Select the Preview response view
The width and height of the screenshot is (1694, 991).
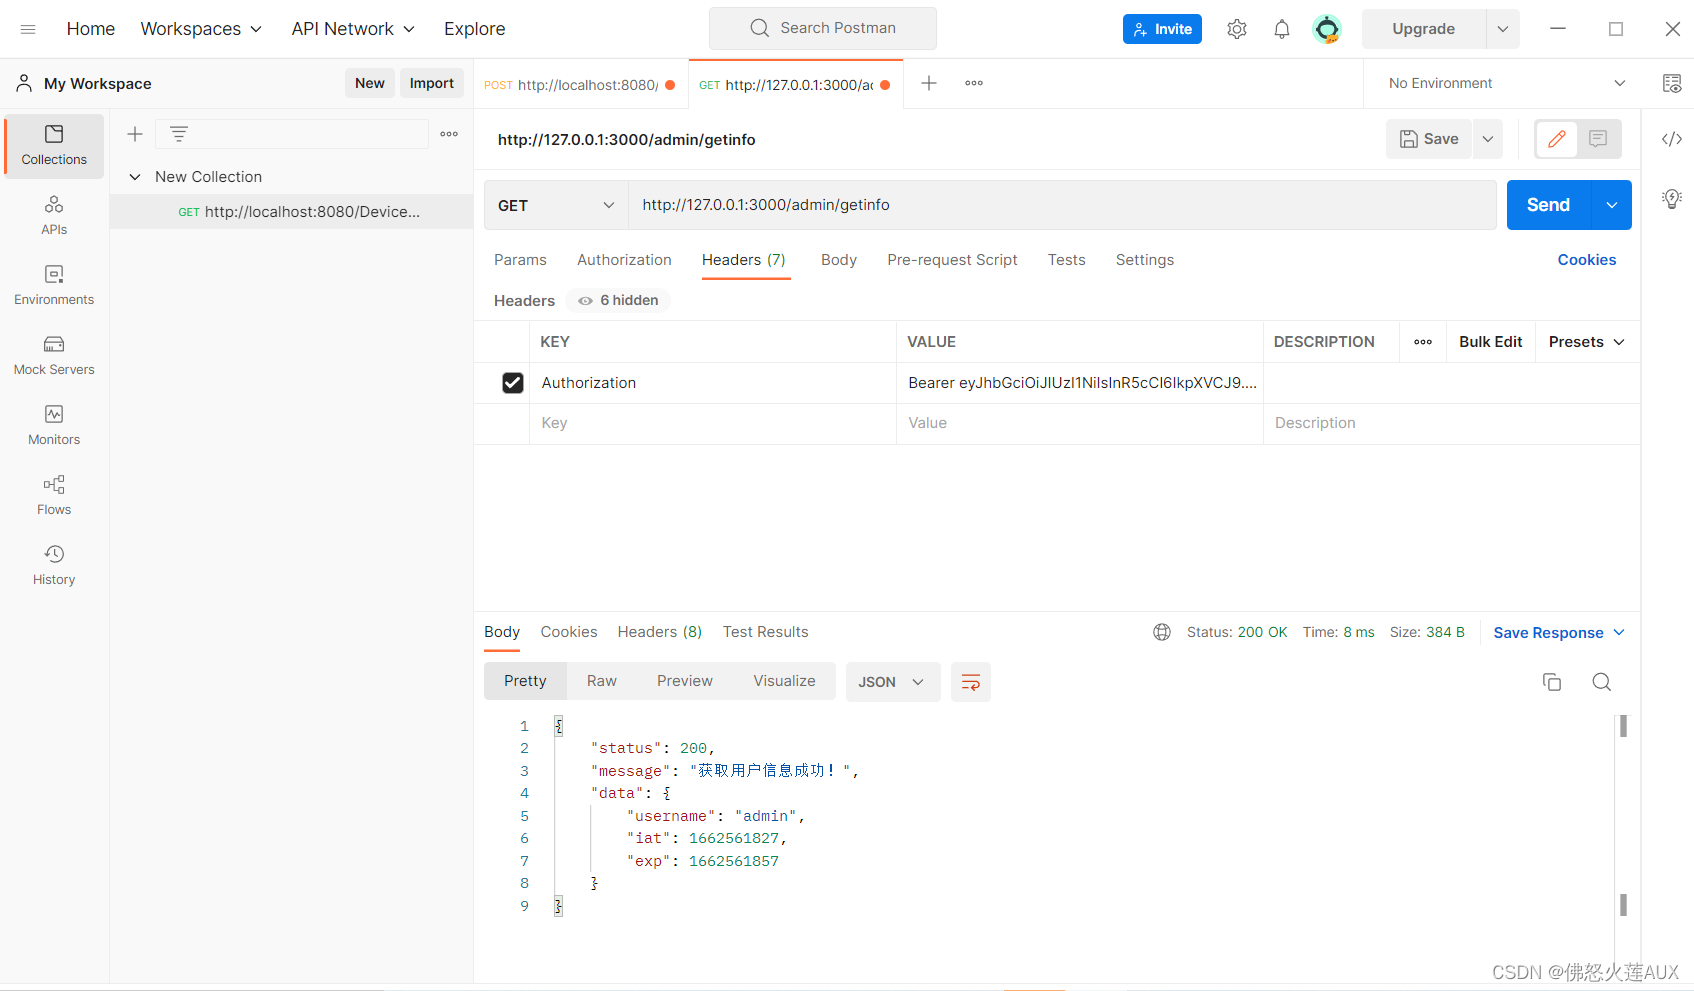coord(685,681)
